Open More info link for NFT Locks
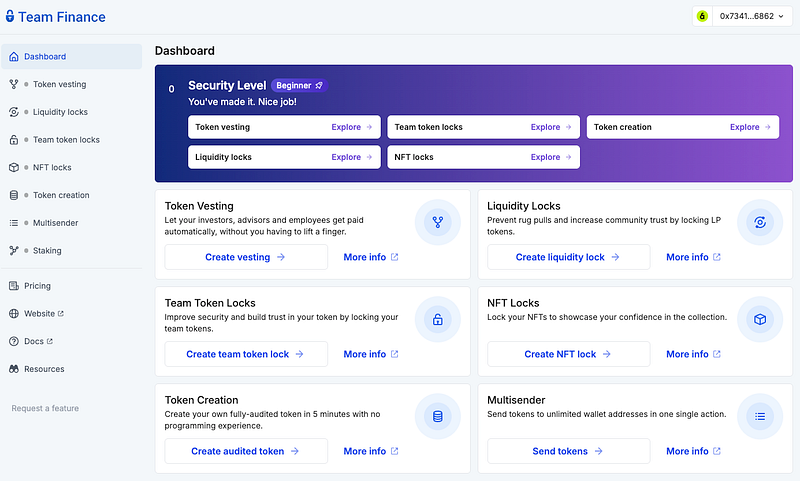The image size is (800, 481). (693, 354)
